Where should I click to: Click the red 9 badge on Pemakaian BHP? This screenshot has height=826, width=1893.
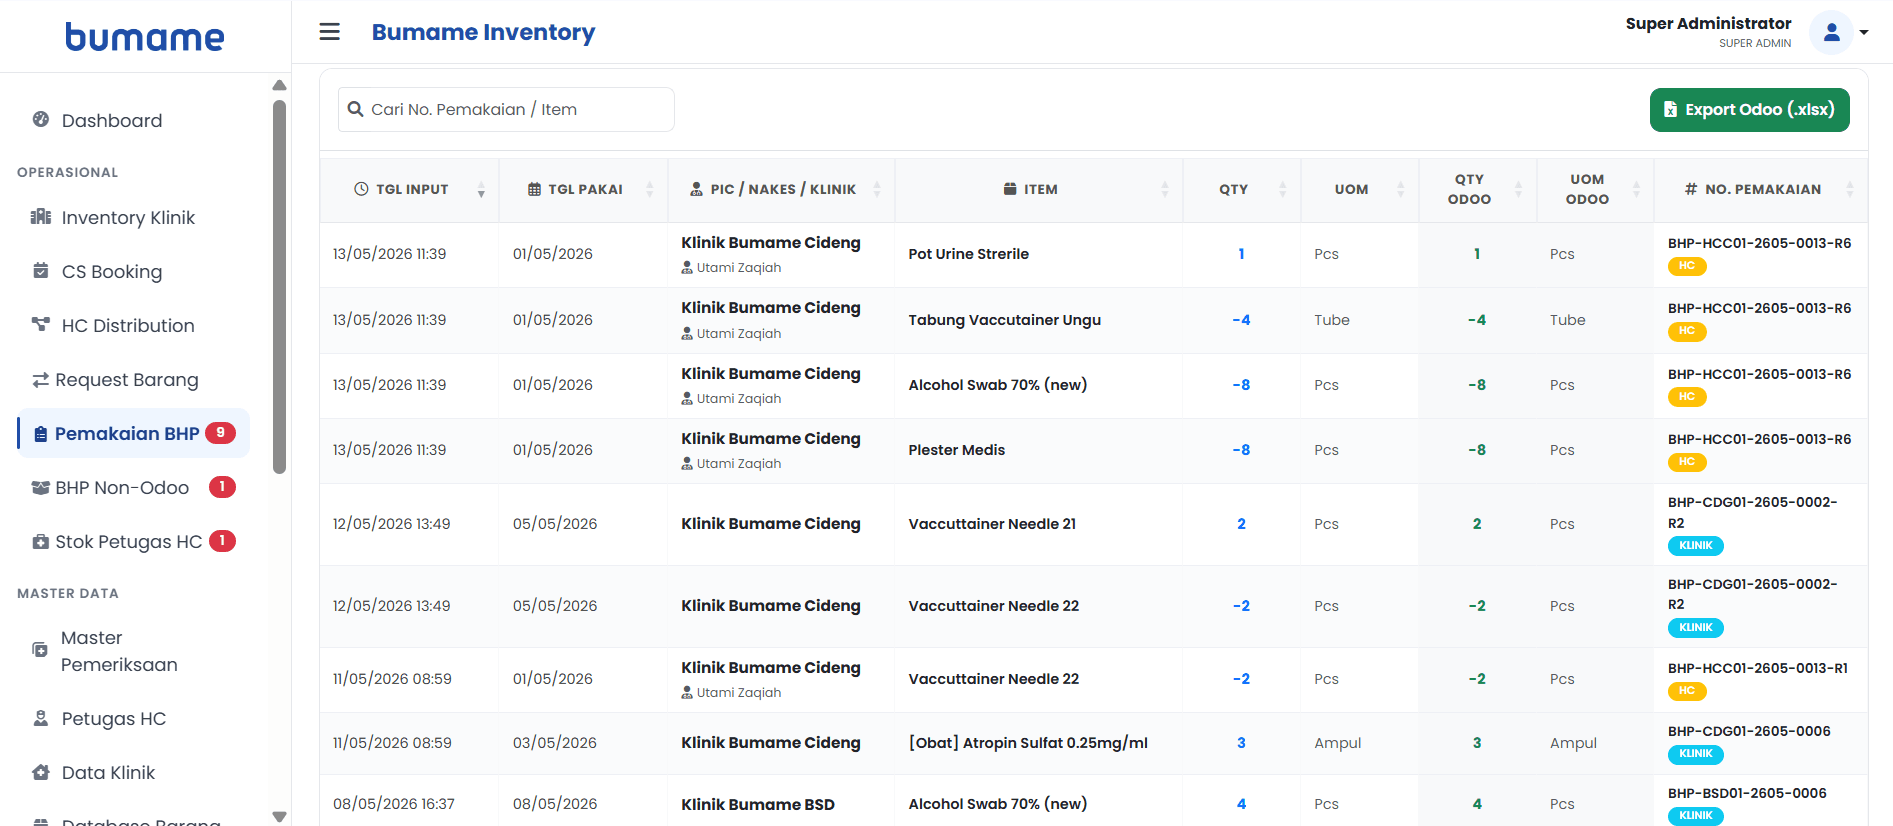click(x=220, y=433)
